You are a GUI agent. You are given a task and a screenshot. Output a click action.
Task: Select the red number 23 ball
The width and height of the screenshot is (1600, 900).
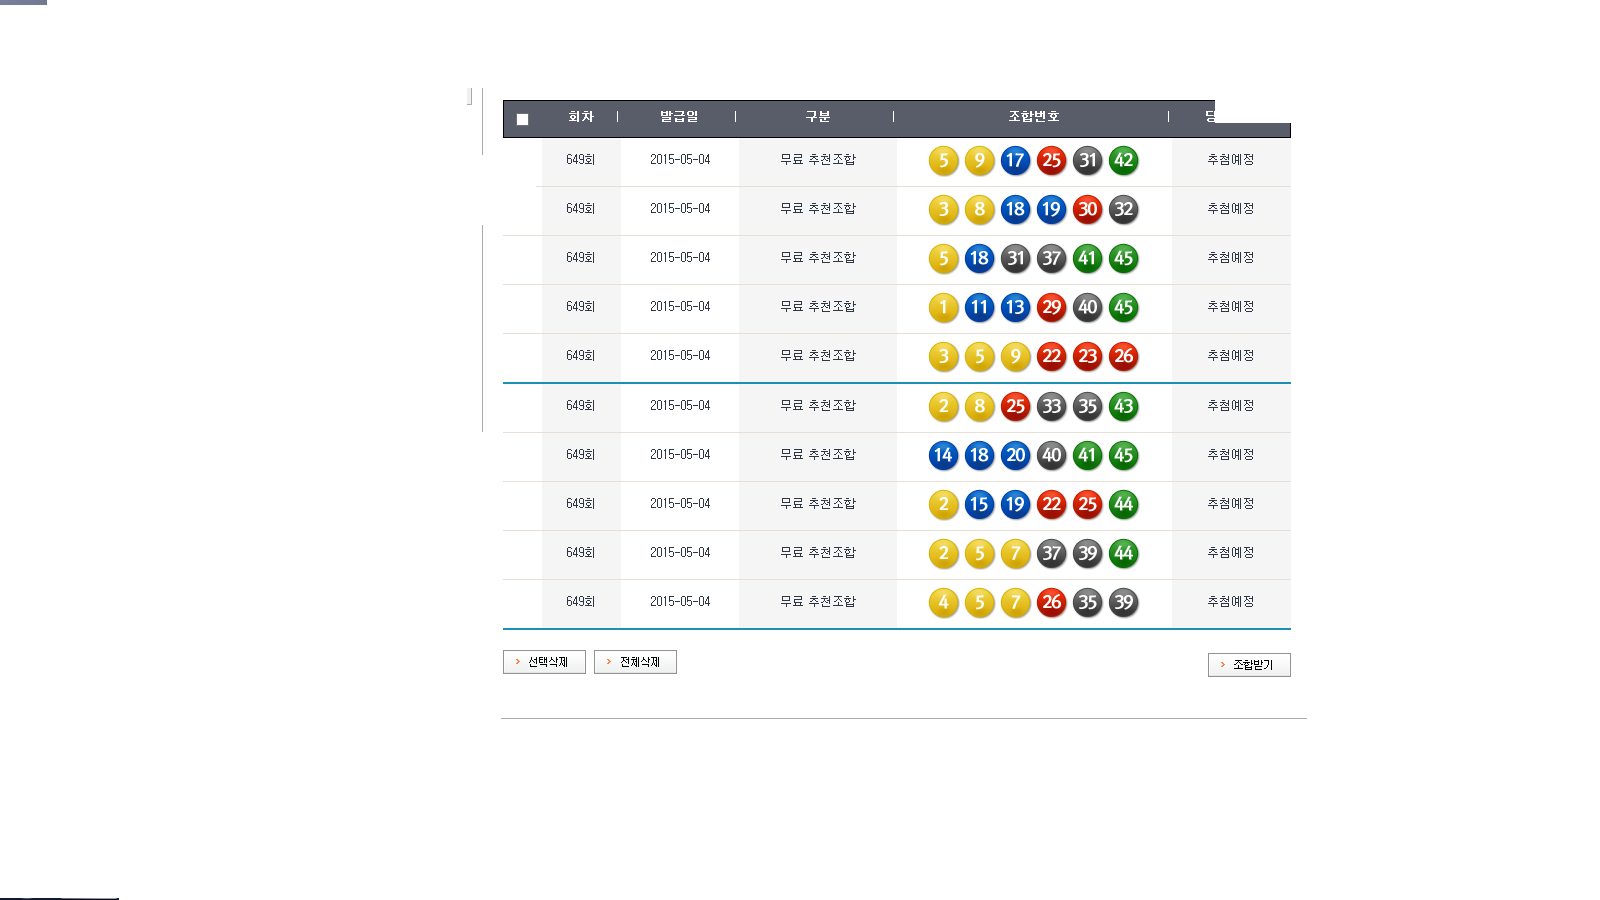point(1087,356)
